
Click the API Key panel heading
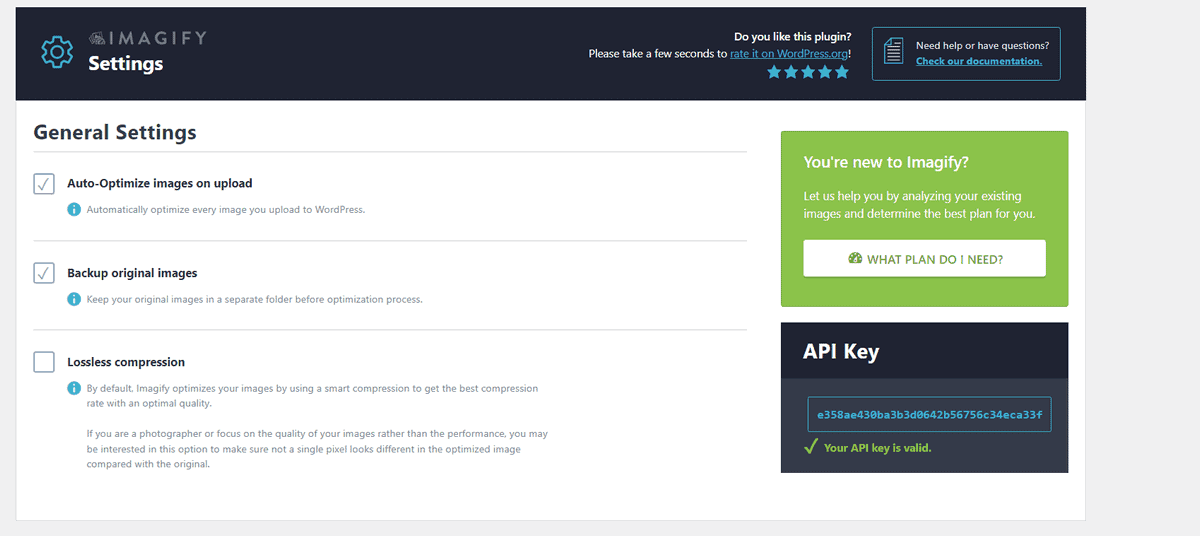(x=841, y=351)
